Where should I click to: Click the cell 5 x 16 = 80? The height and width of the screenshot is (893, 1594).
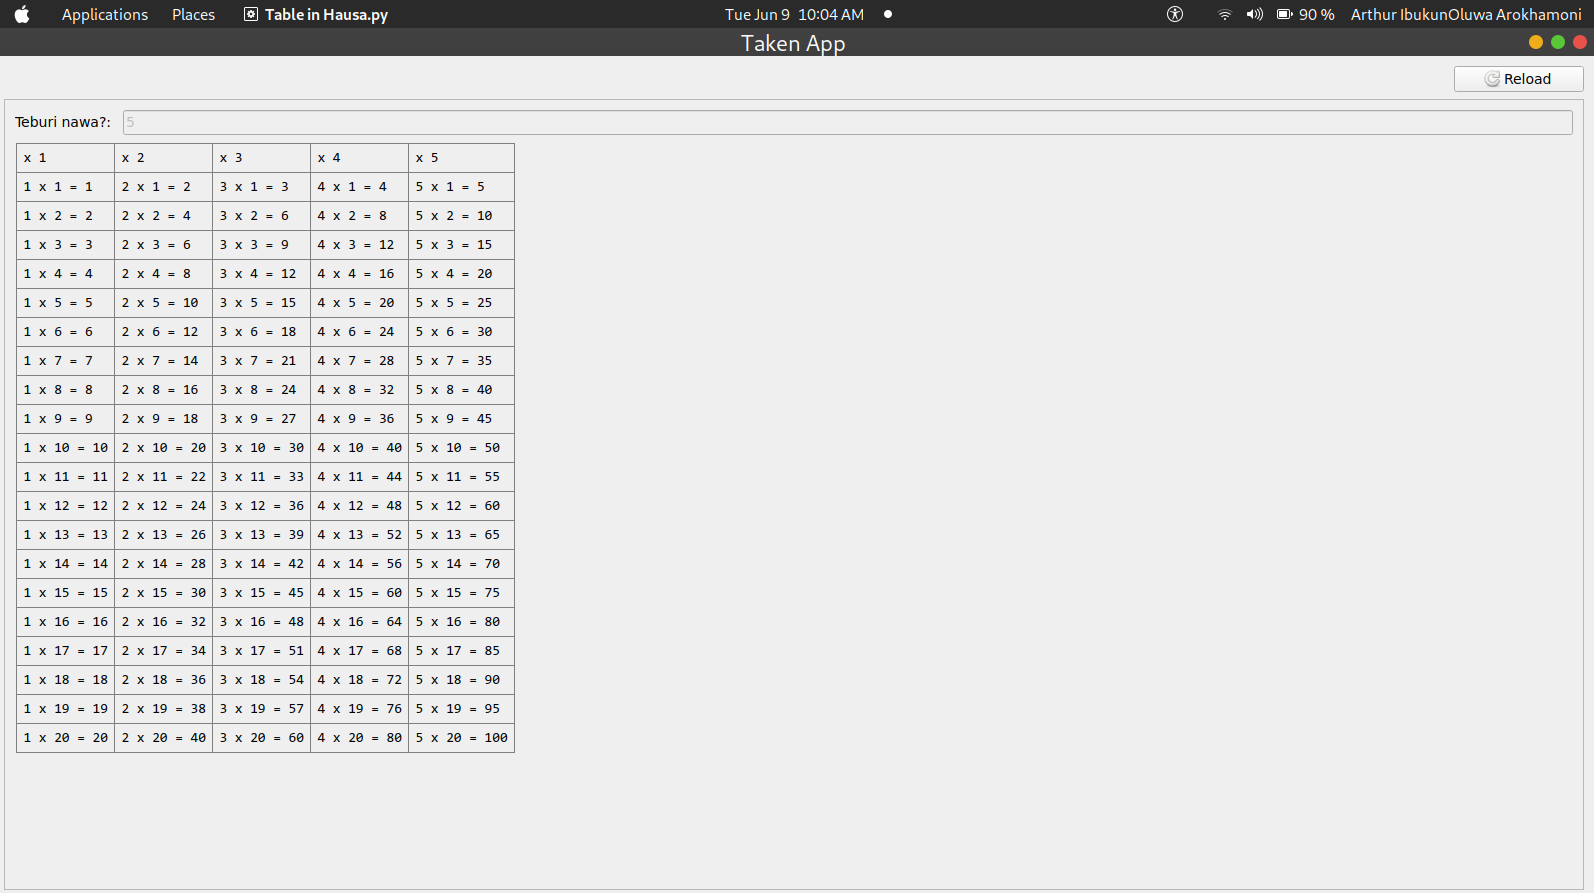[x=462, y=622]
